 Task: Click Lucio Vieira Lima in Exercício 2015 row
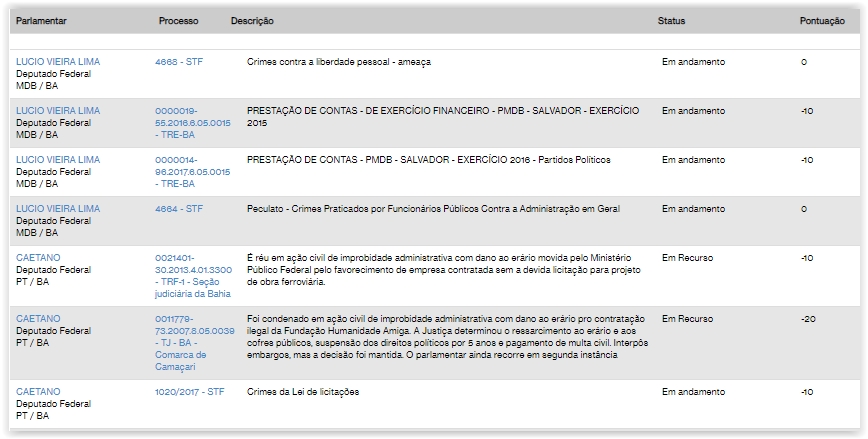(x=58, y=110)
